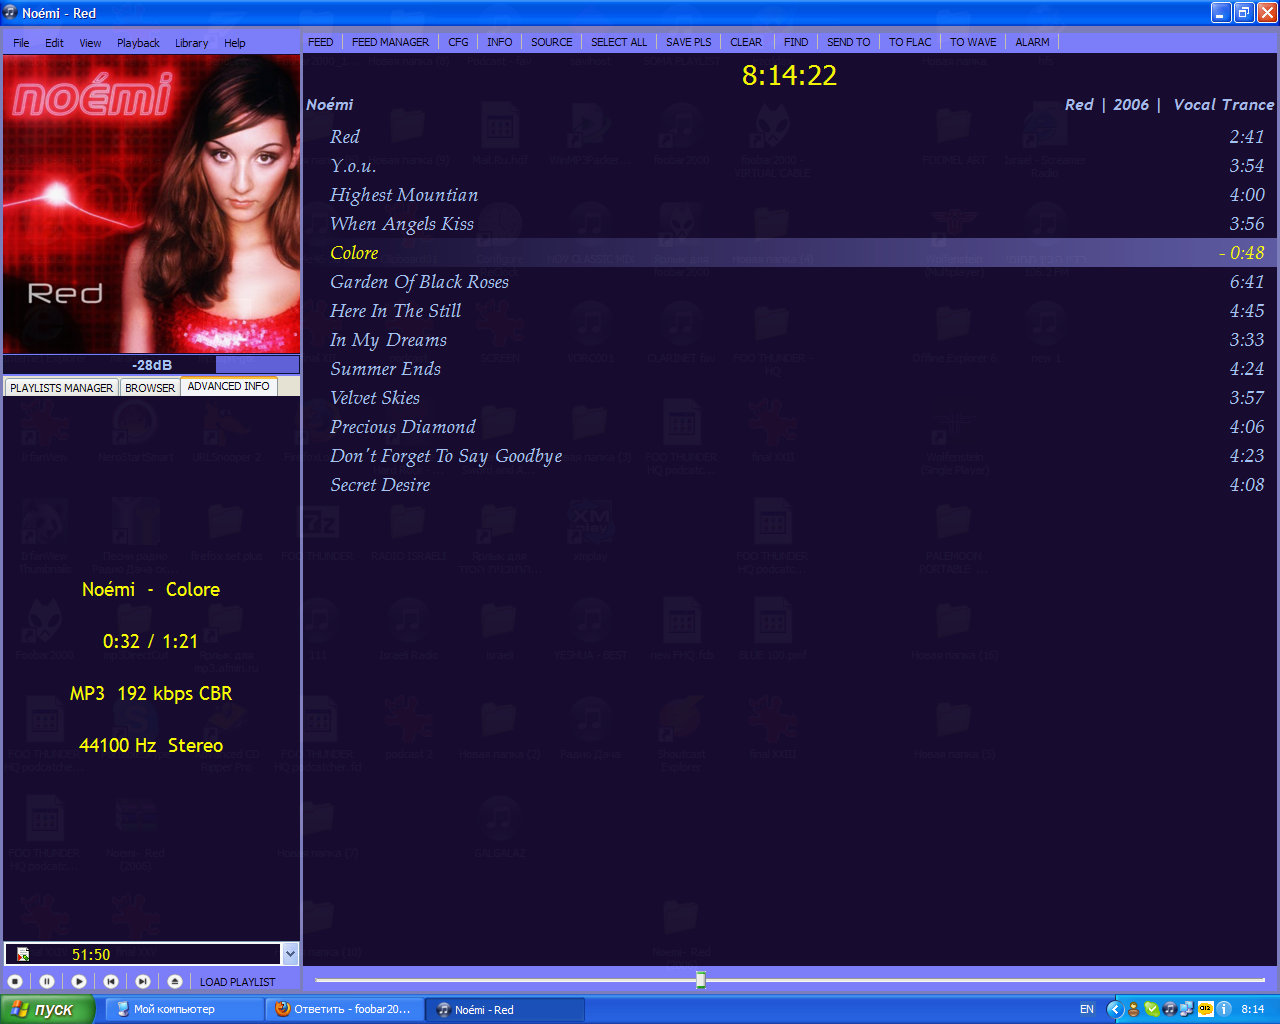The width and height of the screenshot is (1280, 1024).
Task: Click the ALARM toolbar button
Action: point(1032,42)
